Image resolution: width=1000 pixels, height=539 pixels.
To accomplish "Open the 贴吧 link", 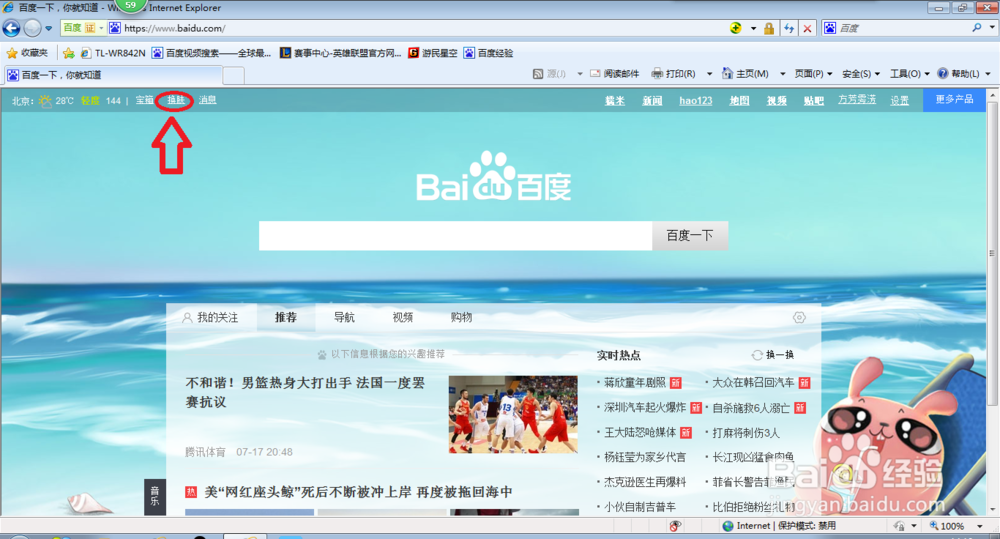I will (x=814, y=101).
